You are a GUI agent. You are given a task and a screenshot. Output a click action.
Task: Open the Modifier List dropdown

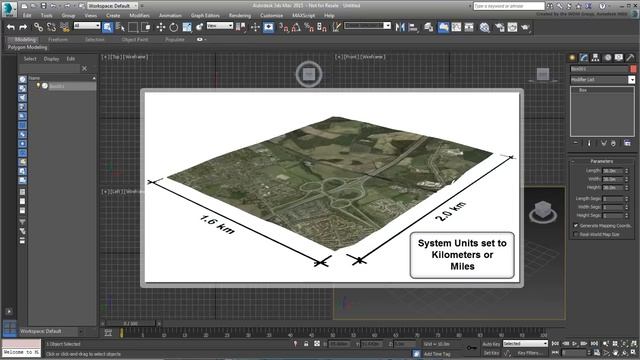coord(602,80)
